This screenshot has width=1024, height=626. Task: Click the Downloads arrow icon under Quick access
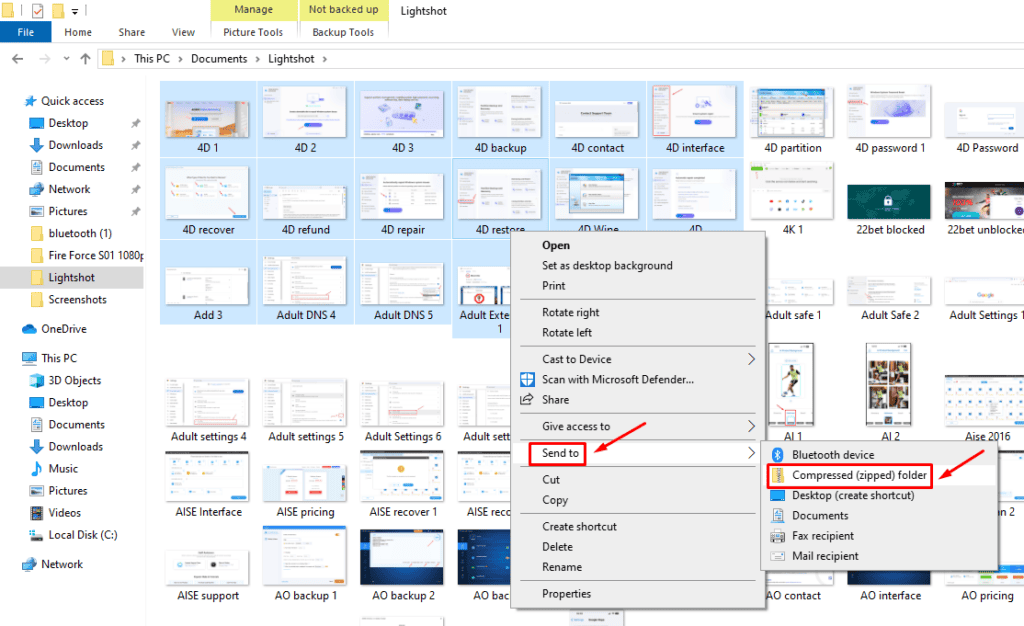pyautogui.click(x=37, y=145)
